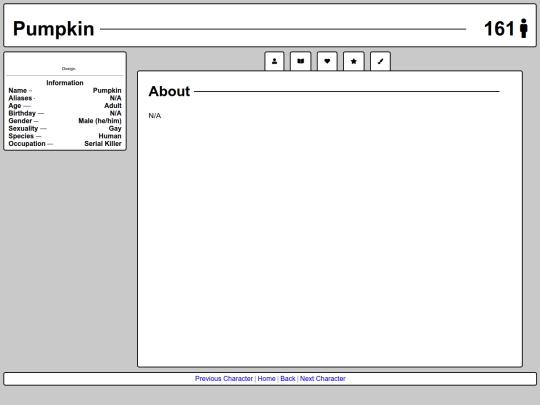Open the heart relationships tab icon
Image resolution: width=540 pixels, height=405 pixels.
(327, 61)
